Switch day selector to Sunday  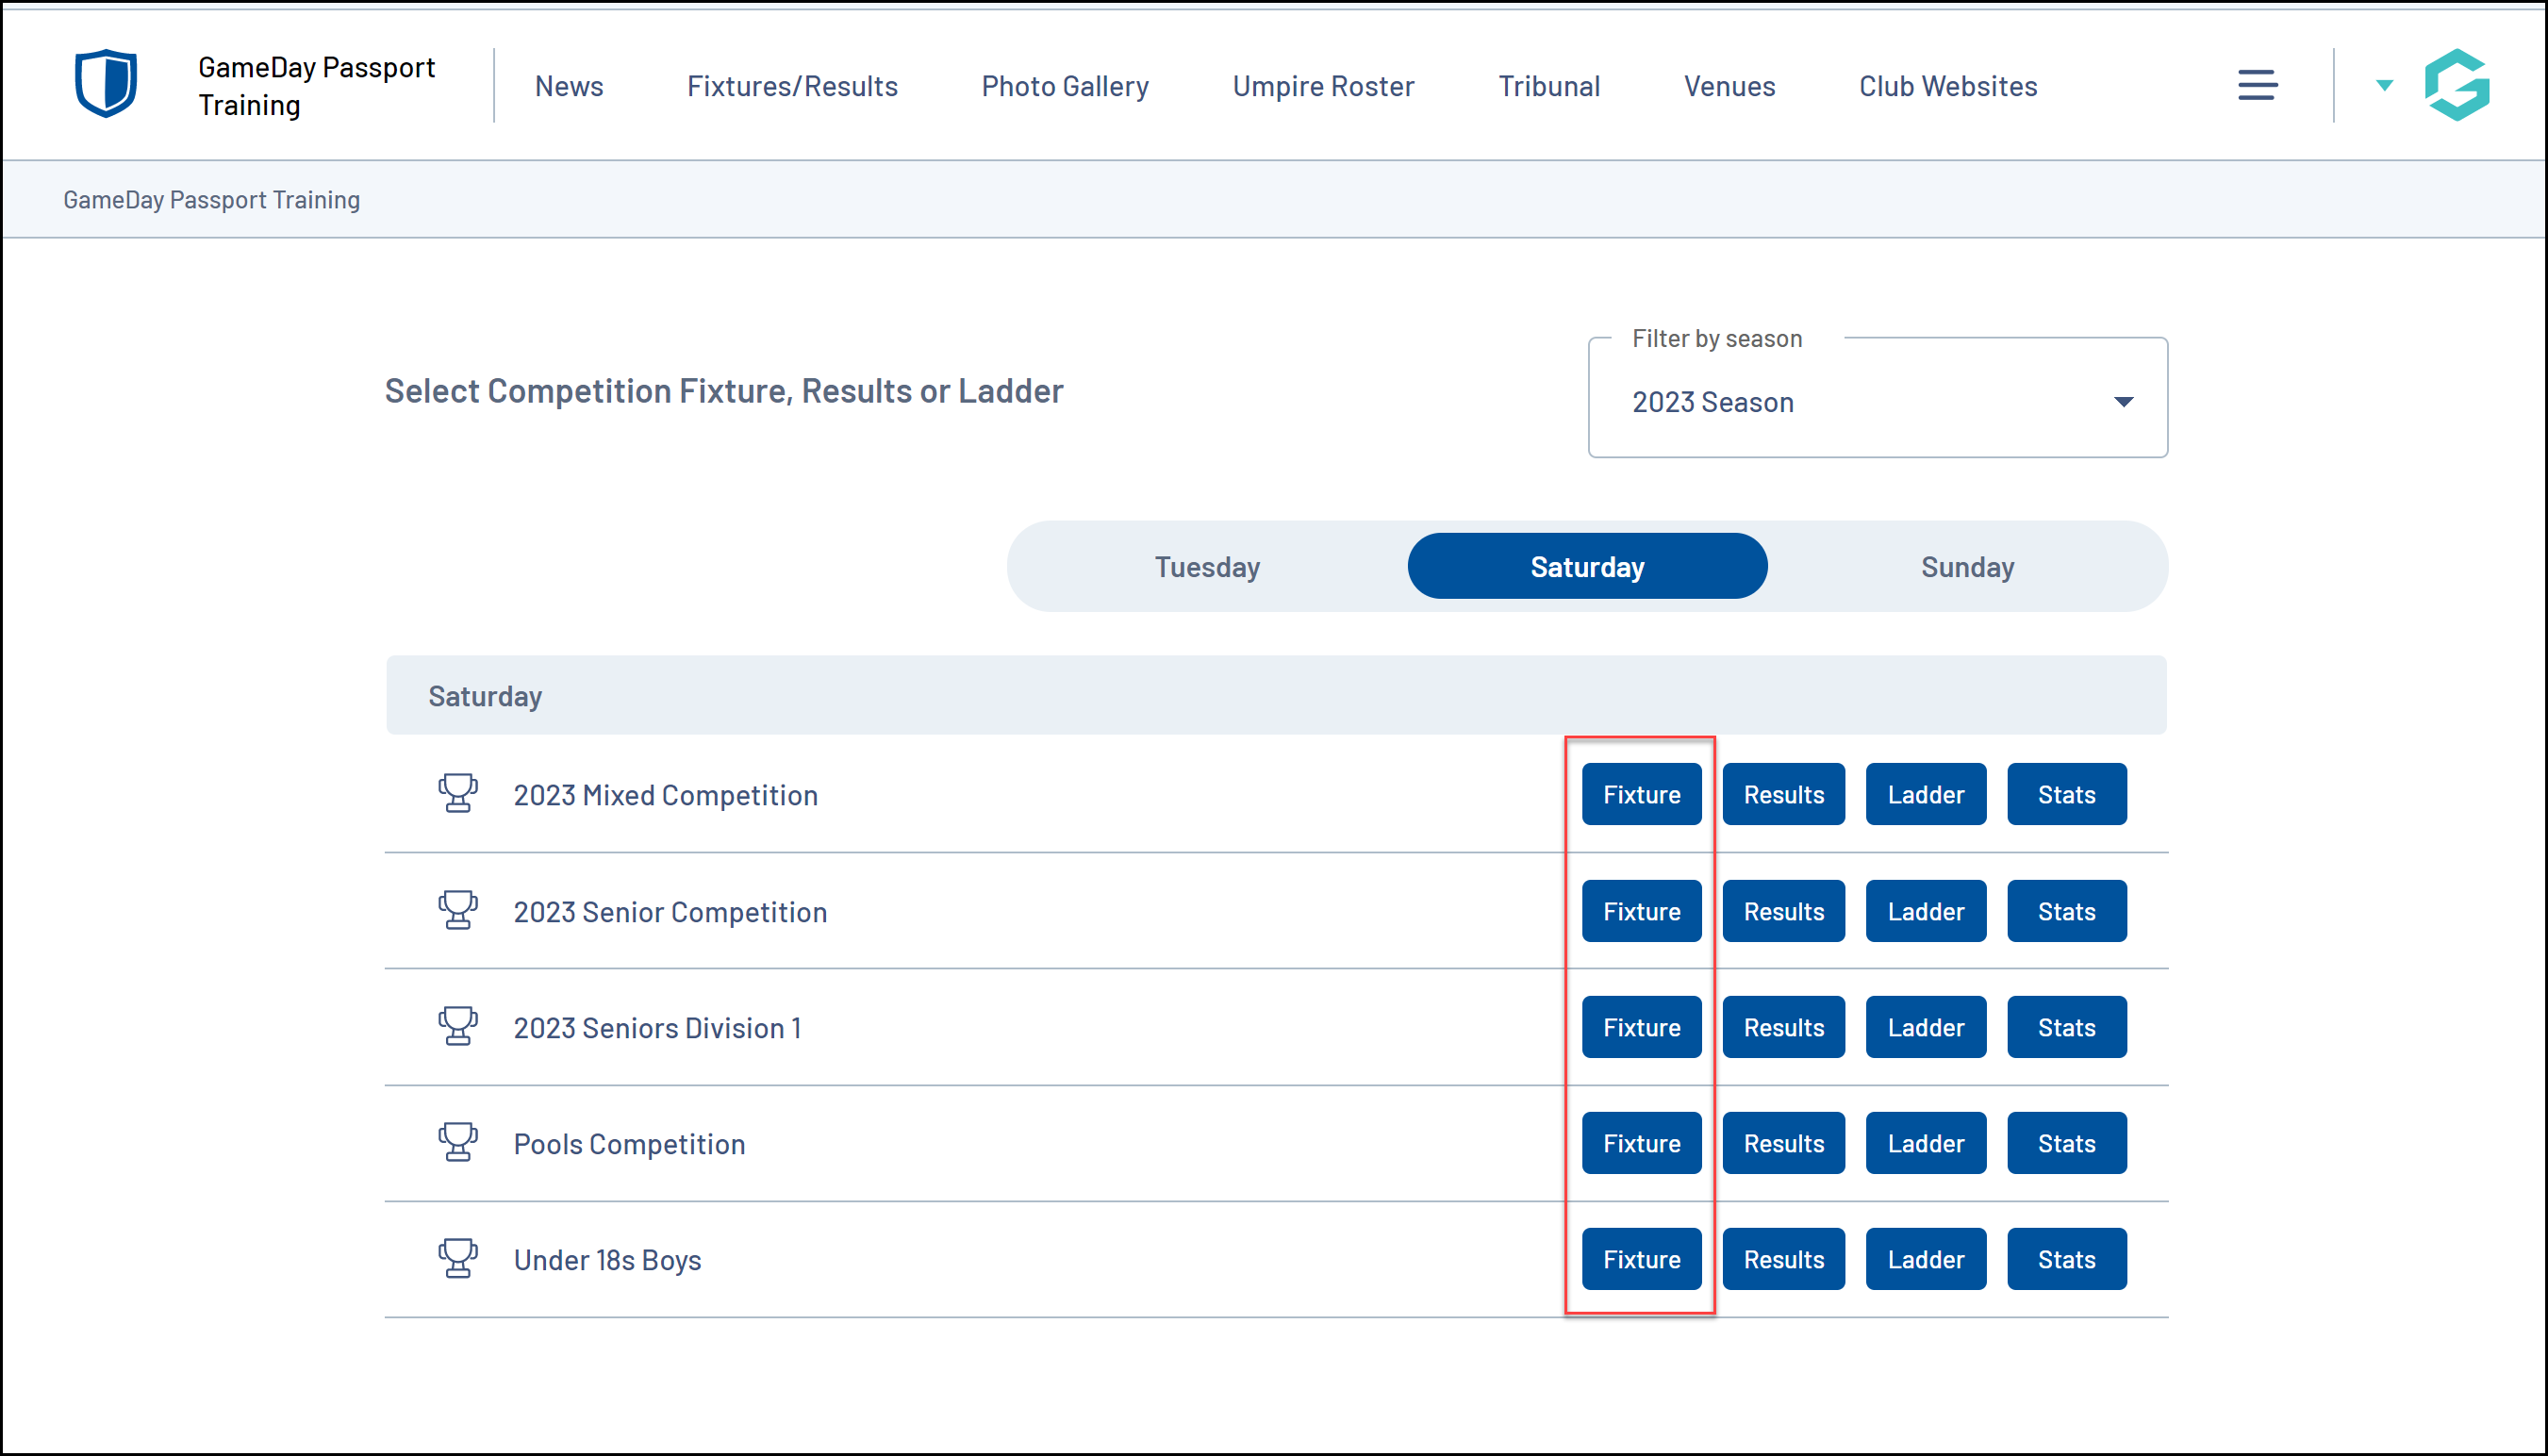click(x=1967, y=567)
